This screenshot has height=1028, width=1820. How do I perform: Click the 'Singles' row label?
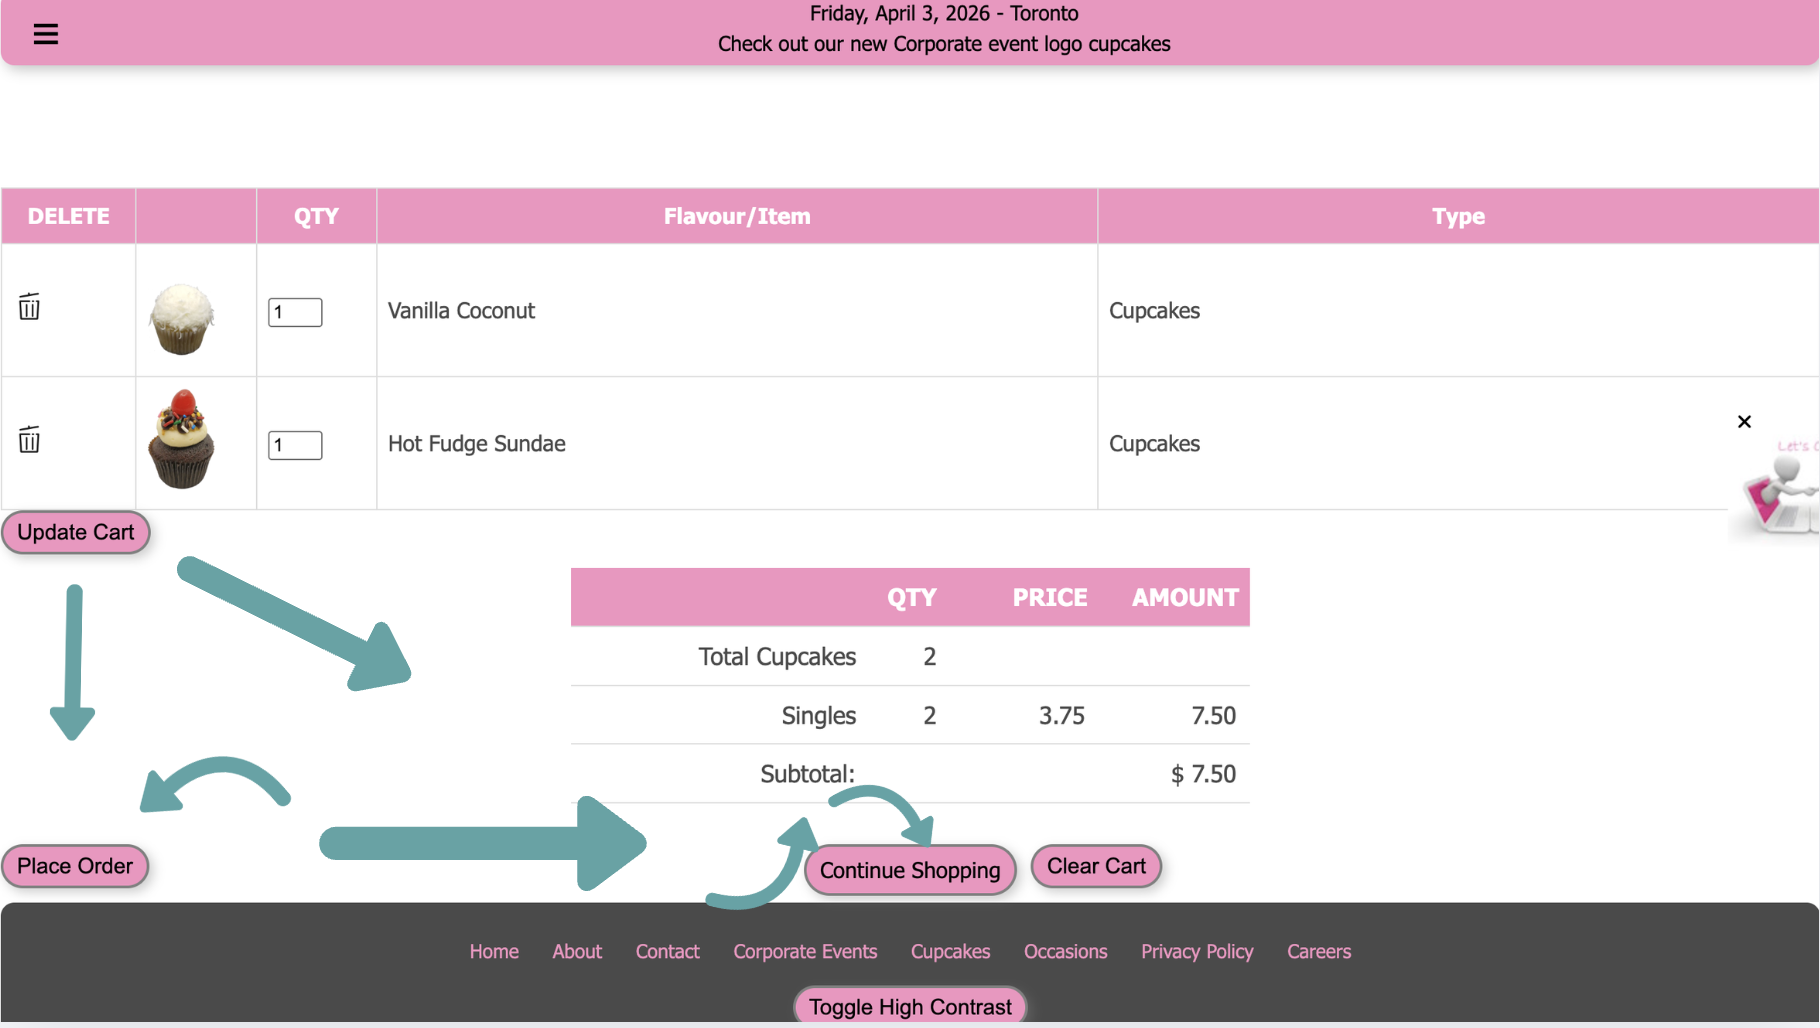(x=818, y=715)
